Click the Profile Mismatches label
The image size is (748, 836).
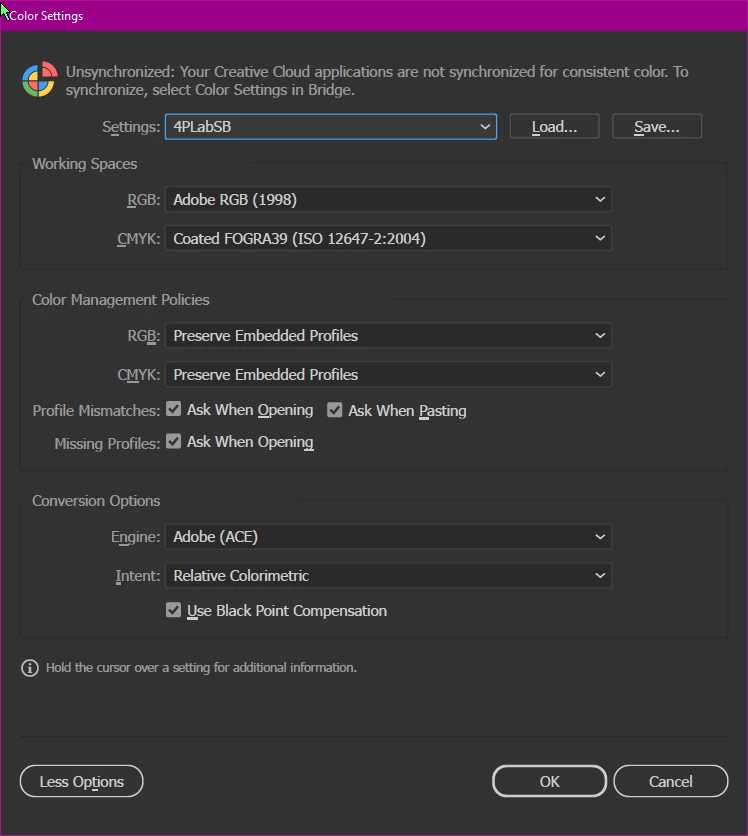point(96,411)
